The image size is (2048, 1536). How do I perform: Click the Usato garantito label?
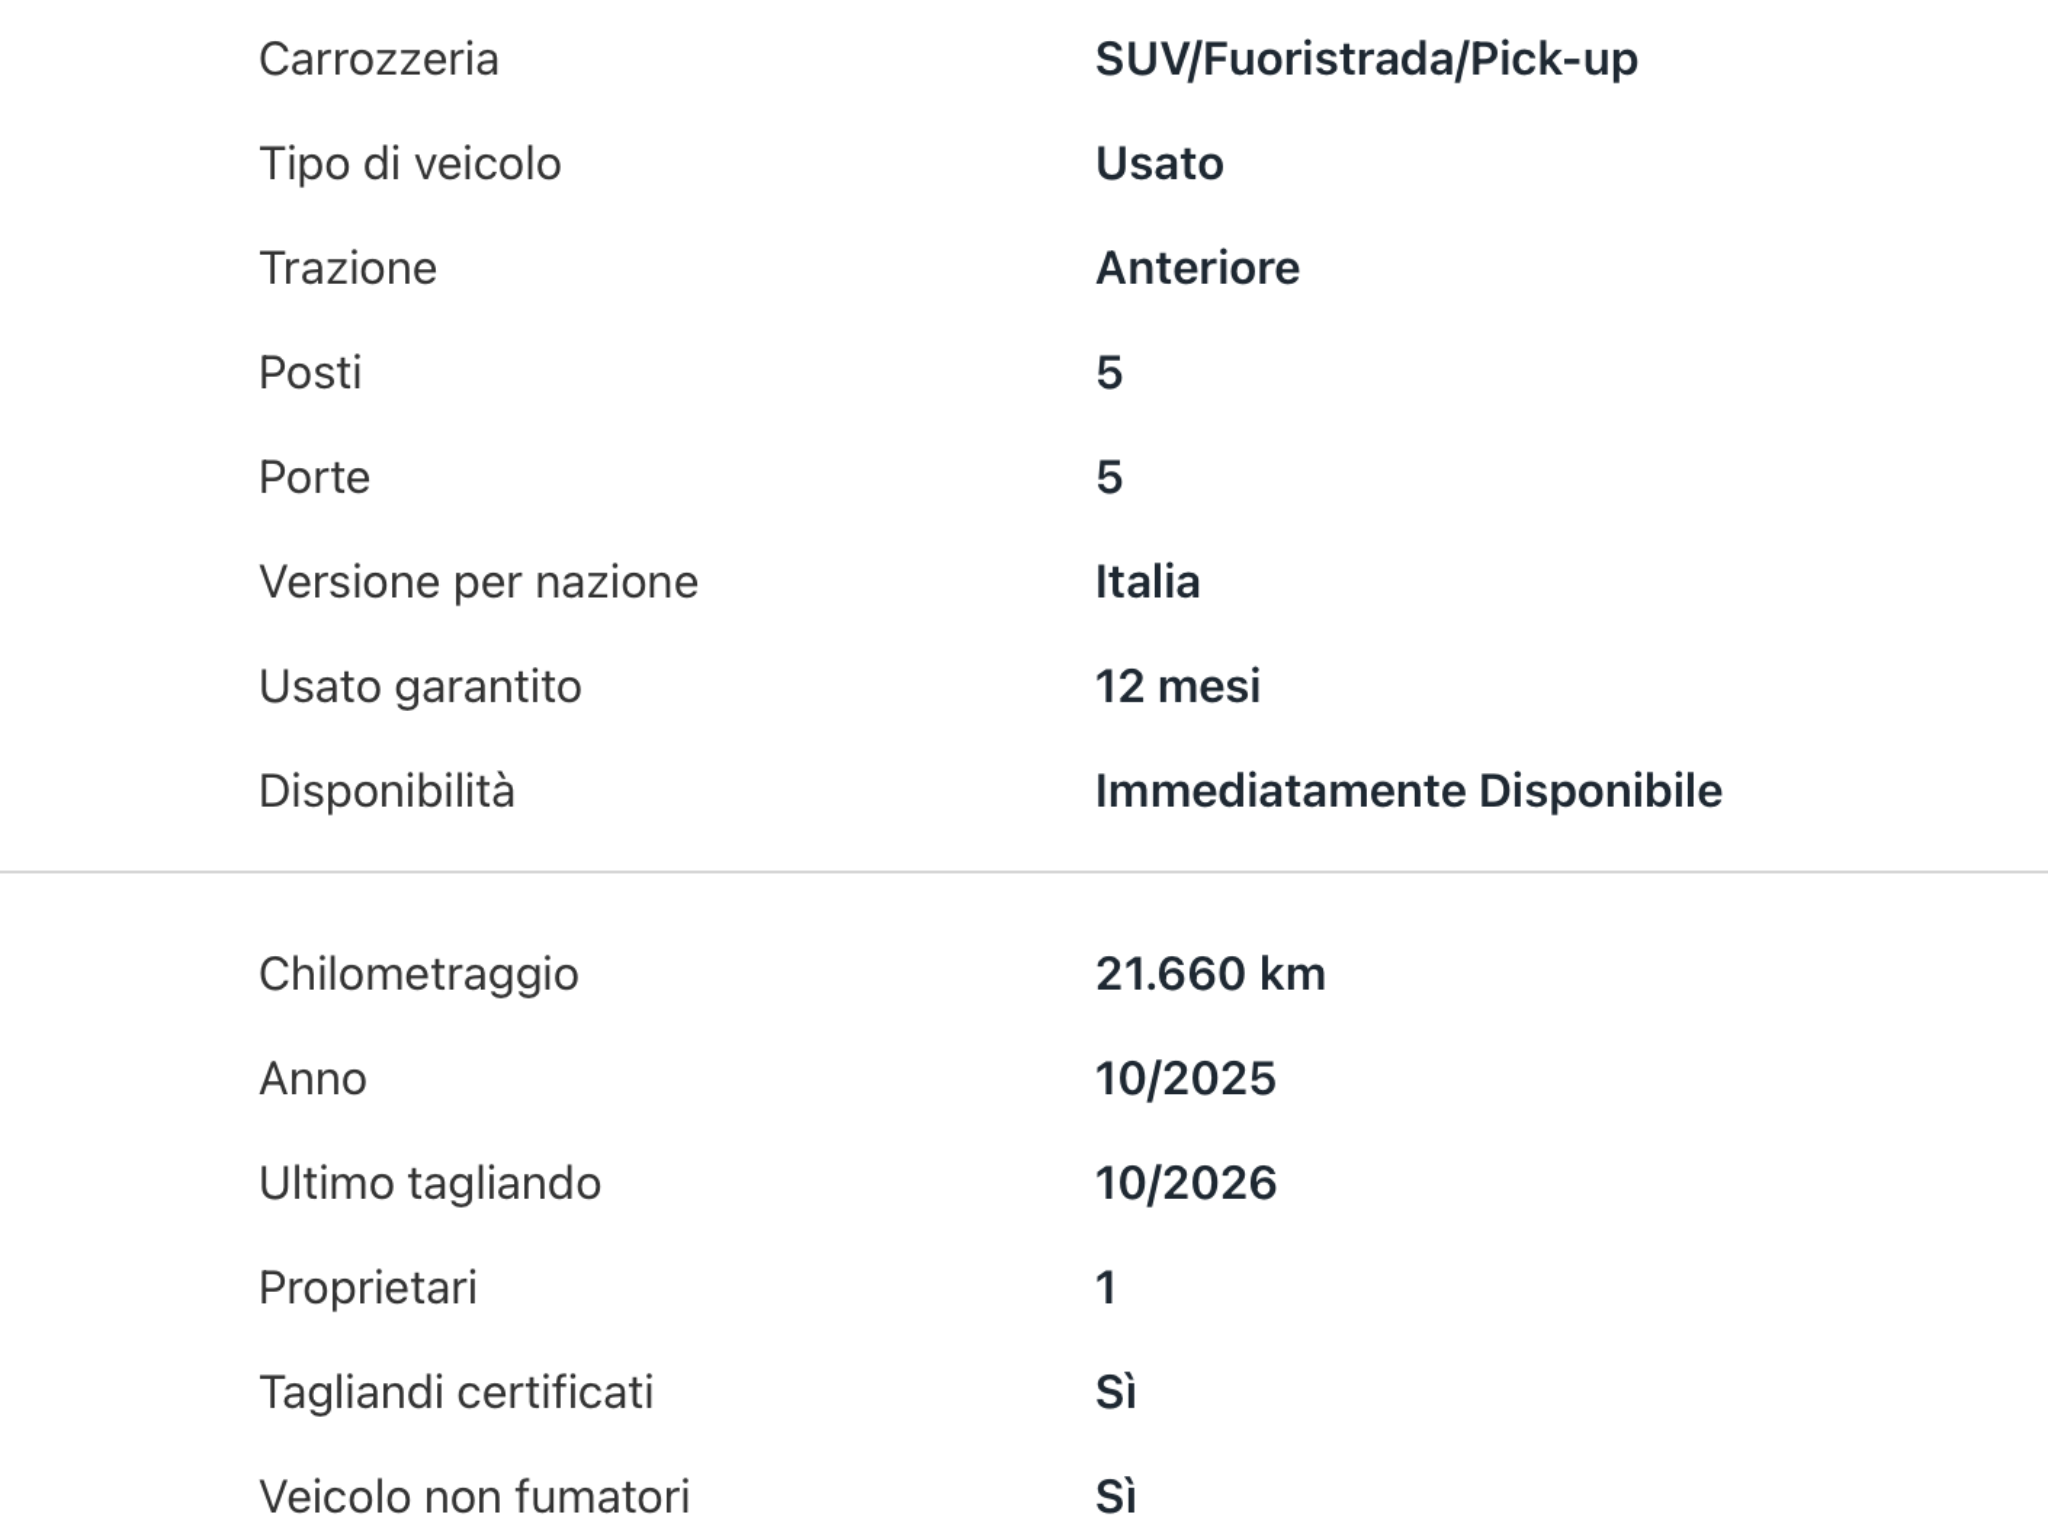point(420,686)
